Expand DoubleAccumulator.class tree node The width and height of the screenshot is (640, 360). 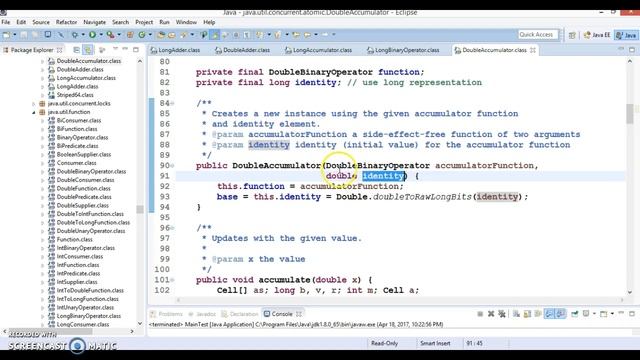42,61
